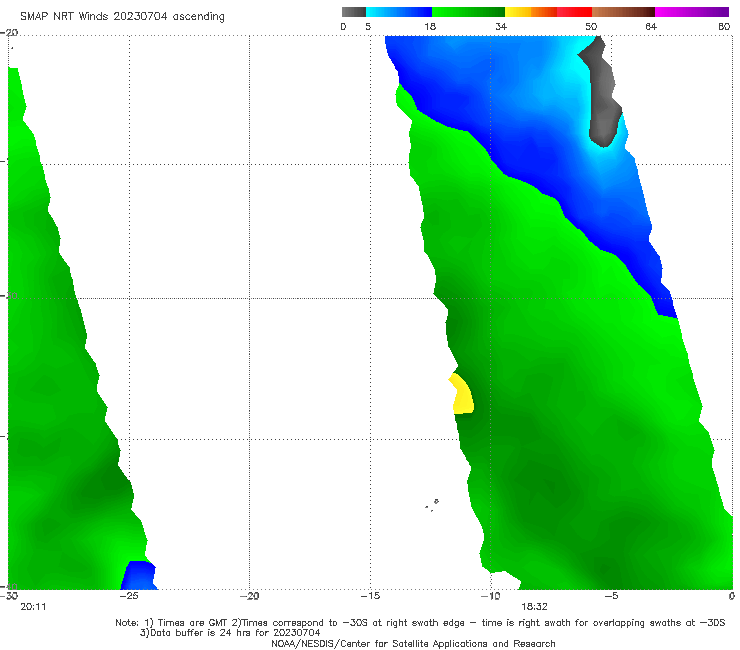Viewport: 740px width, 650px height.
Task: Click the color bar label '34'
Action: coord(501,27)
